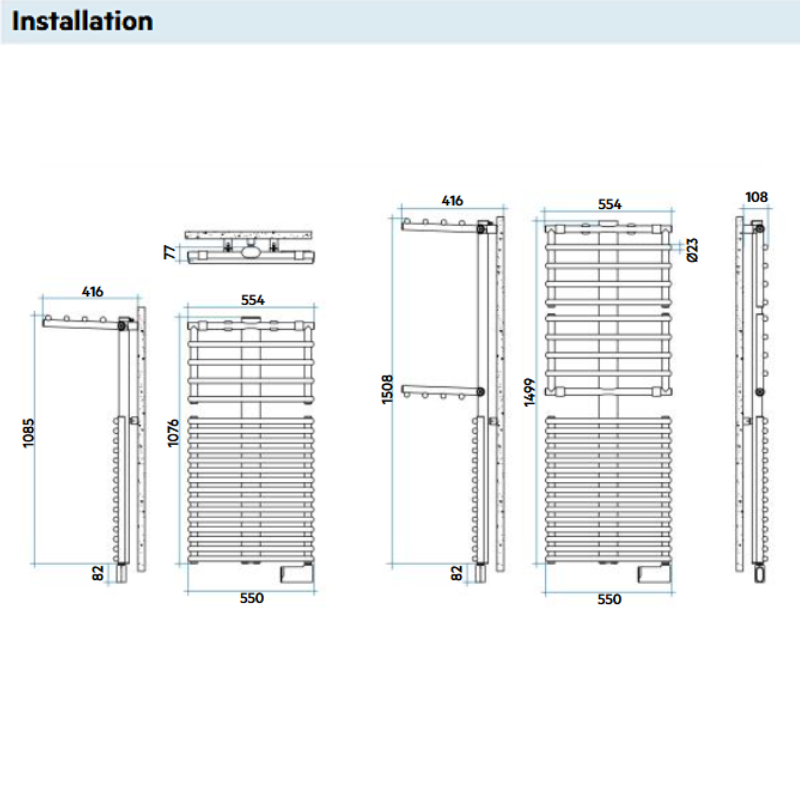Click the 108 depth dimension label
This screenshot has height=800, width=800.
[757, 197]
